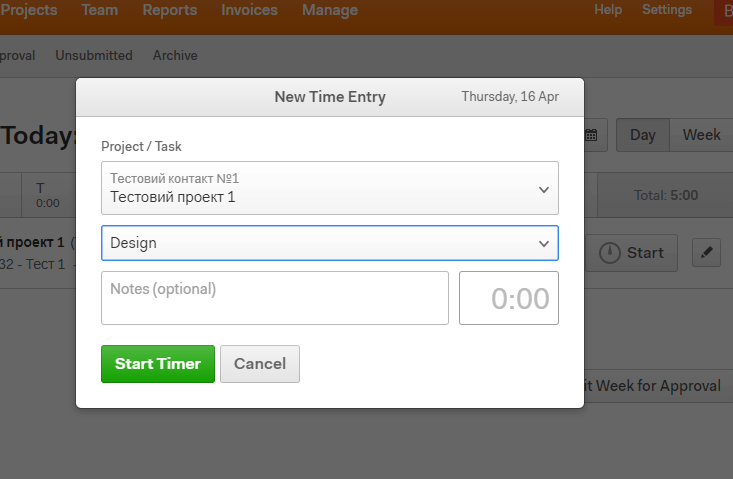Open the calendar date picker icon

[x=591, y=135]
